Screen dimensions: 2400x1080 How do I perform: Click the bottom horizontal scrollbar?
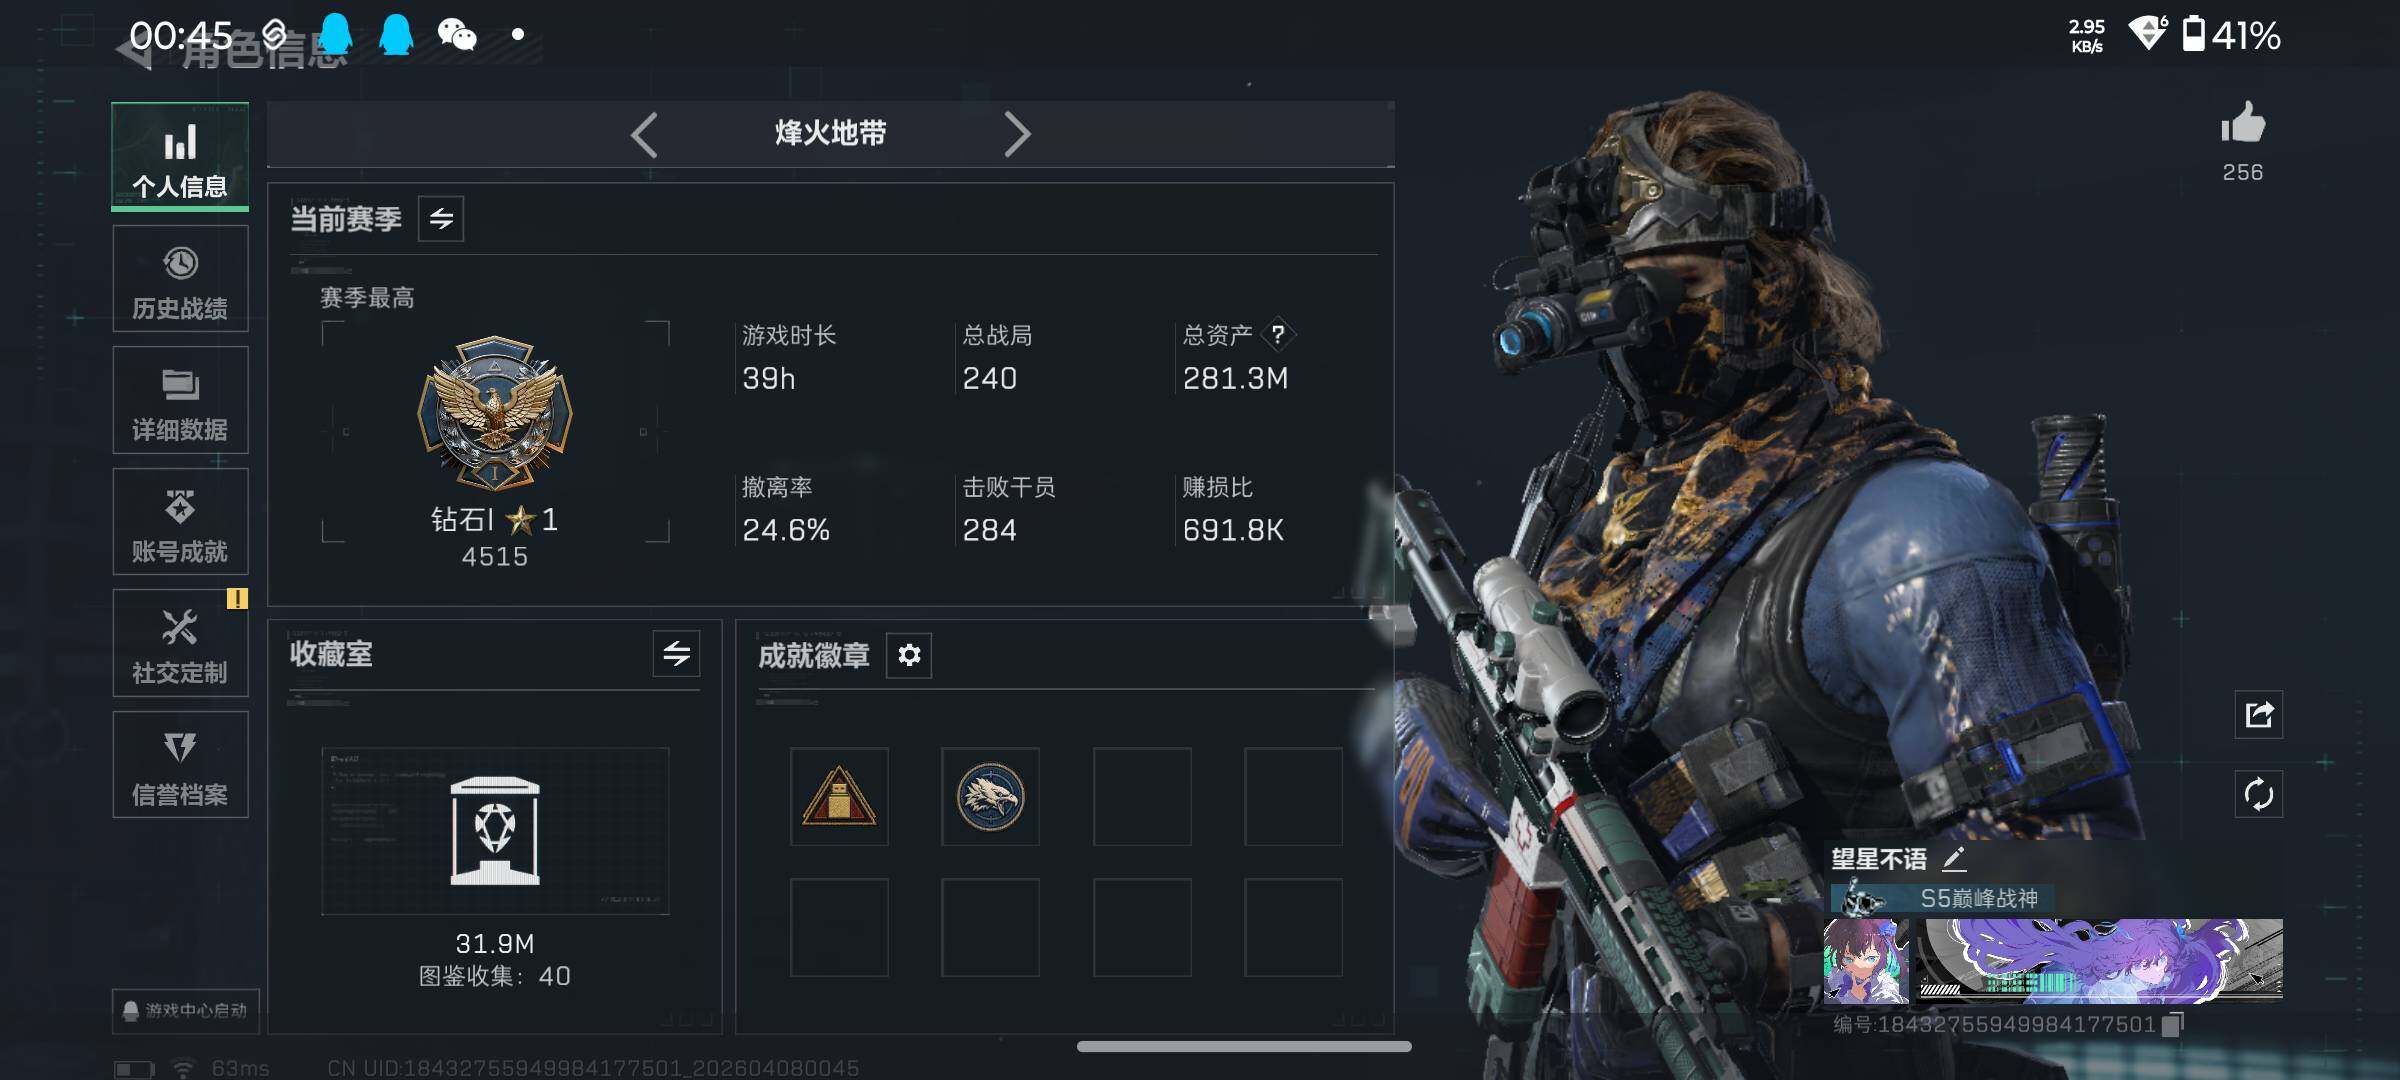click(1244, 1046)
